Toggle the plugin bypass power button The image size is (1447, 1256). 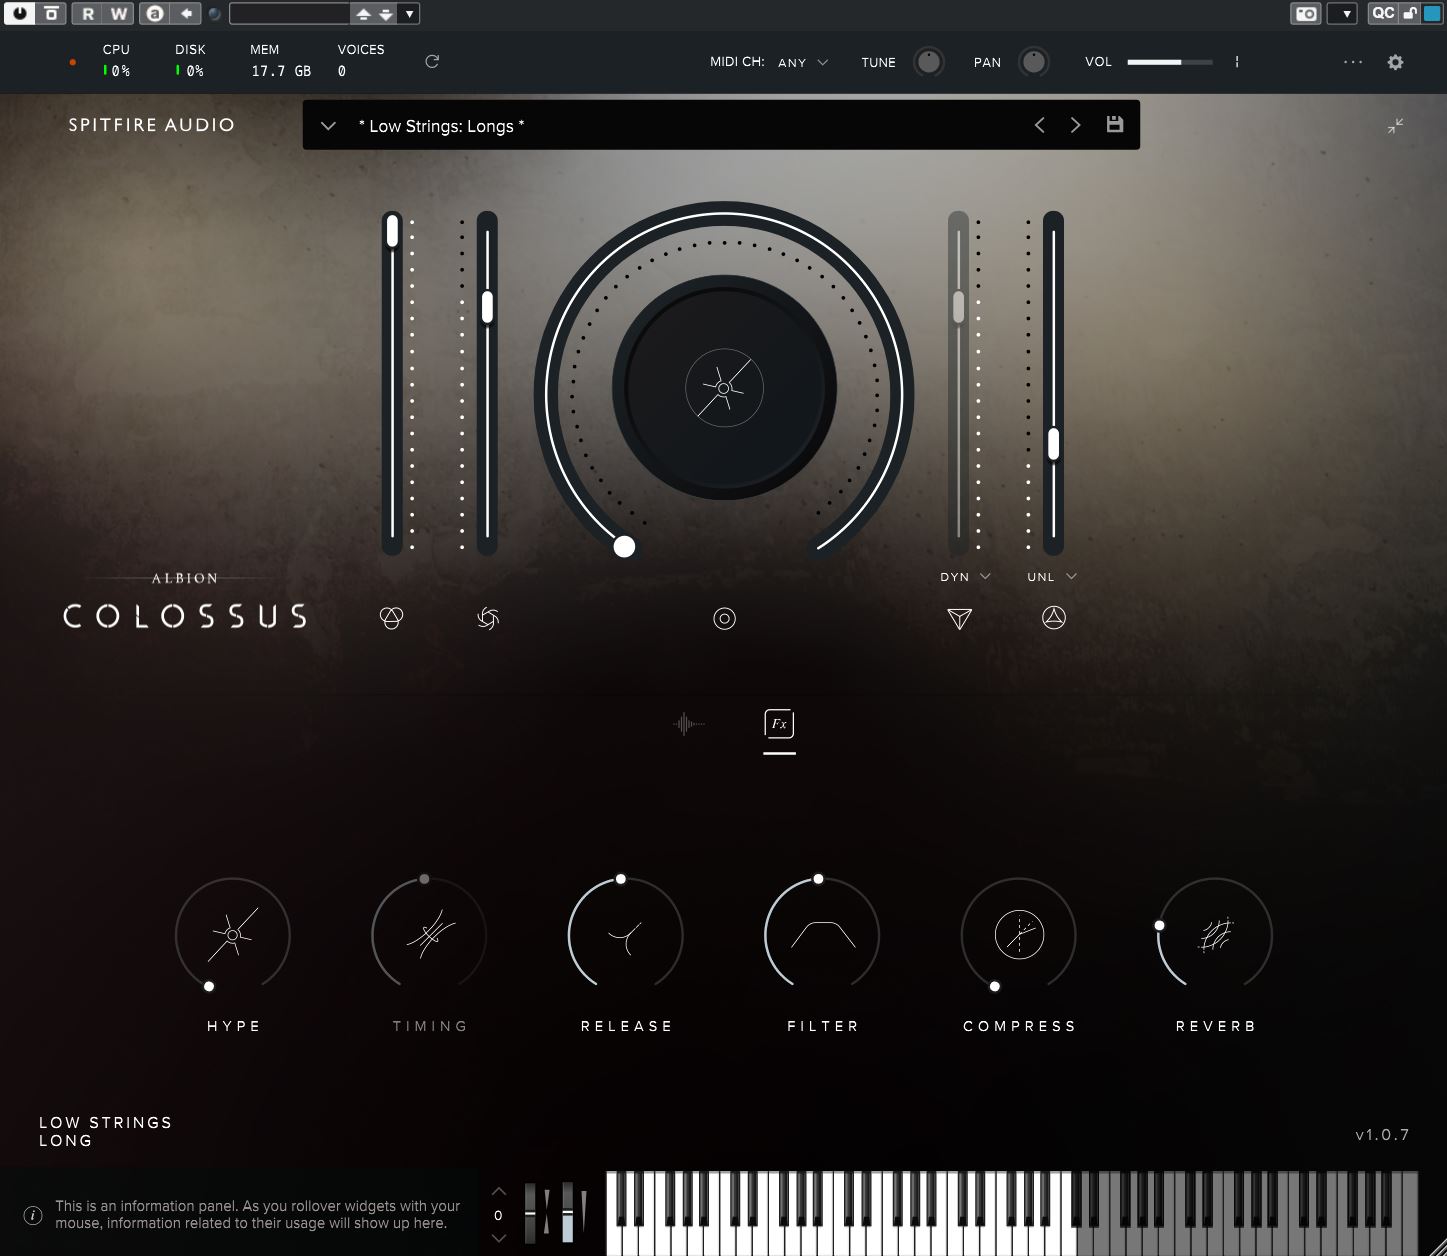click(20, 13)
